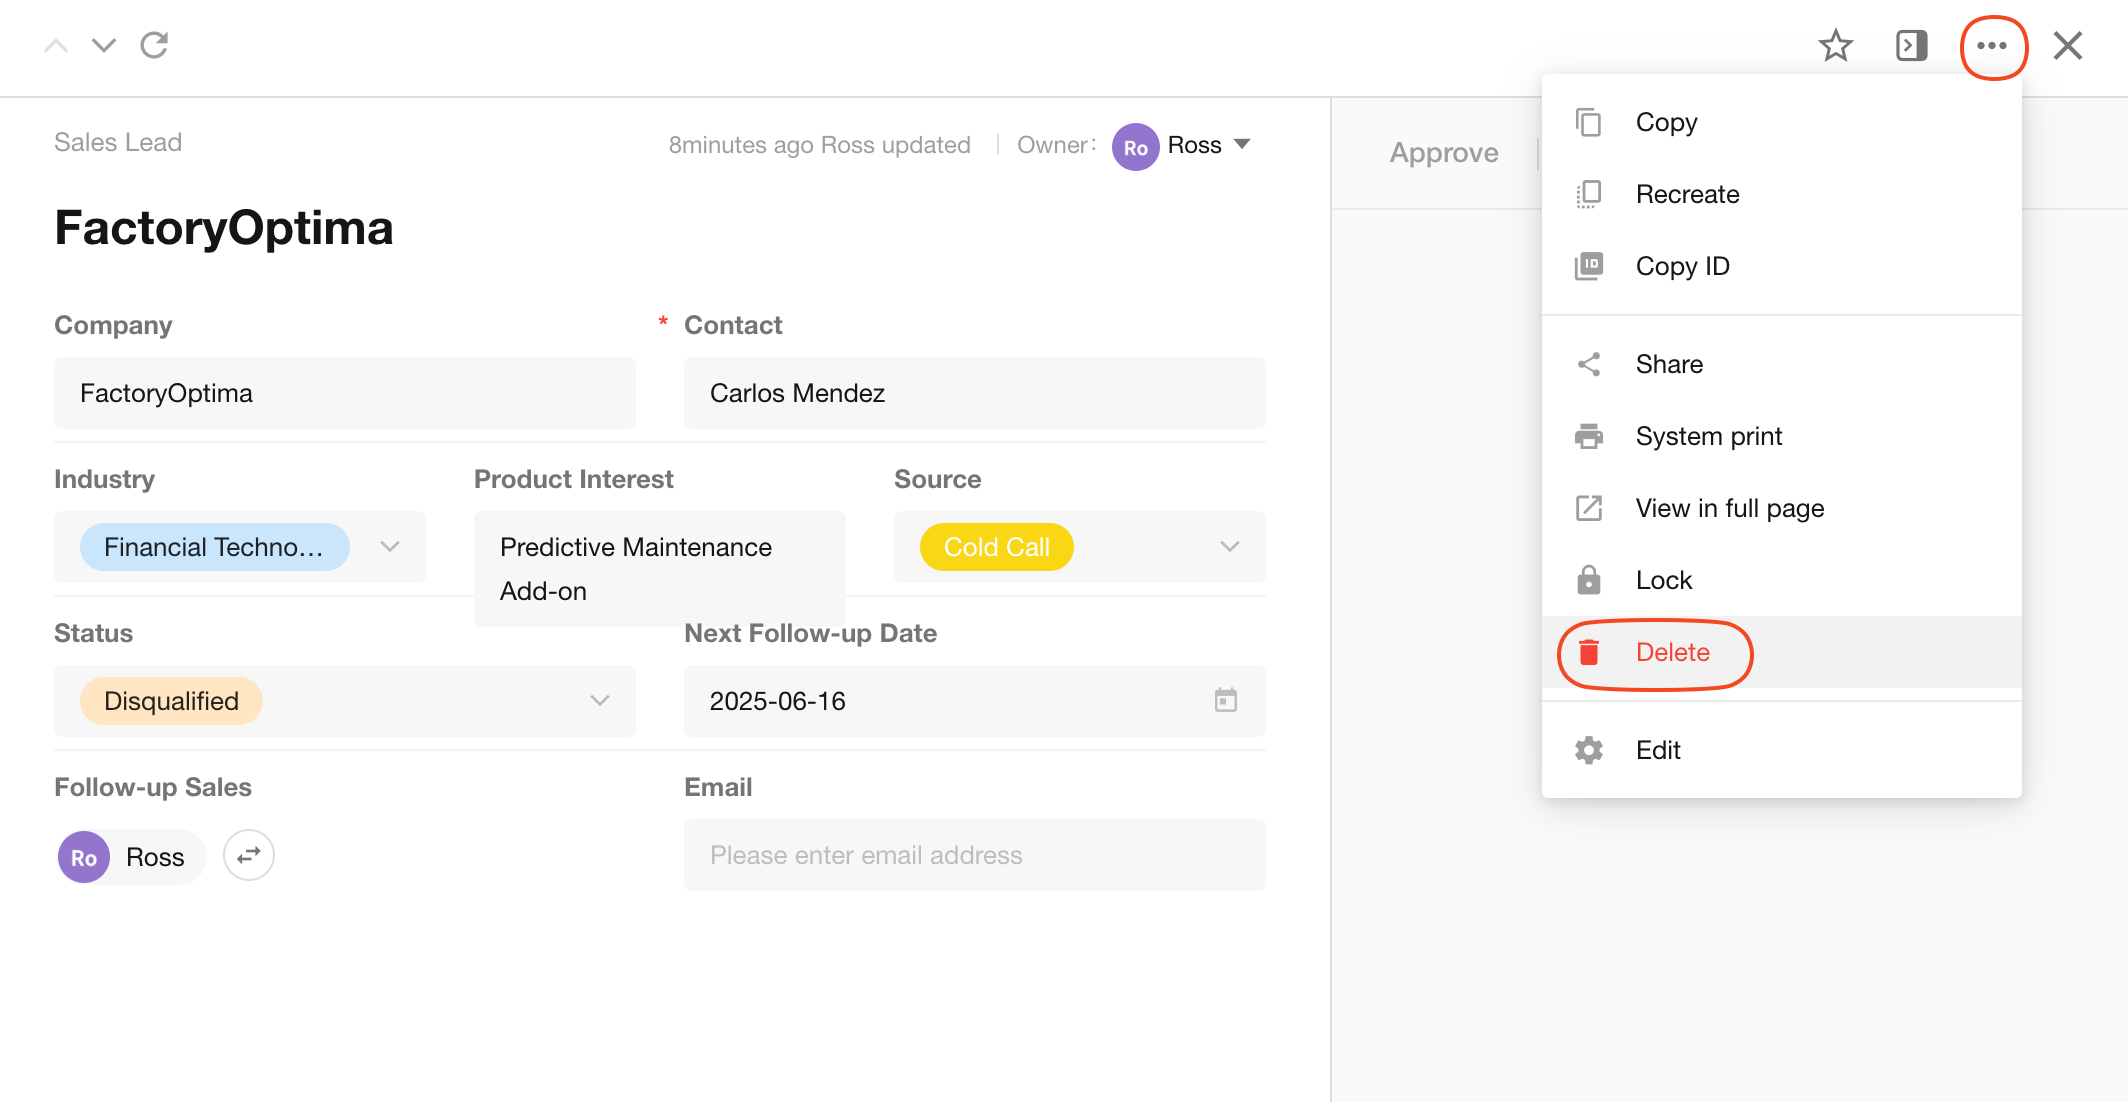Click the star favorite icon
2128x1102 pixels.
coord(1835,46)
